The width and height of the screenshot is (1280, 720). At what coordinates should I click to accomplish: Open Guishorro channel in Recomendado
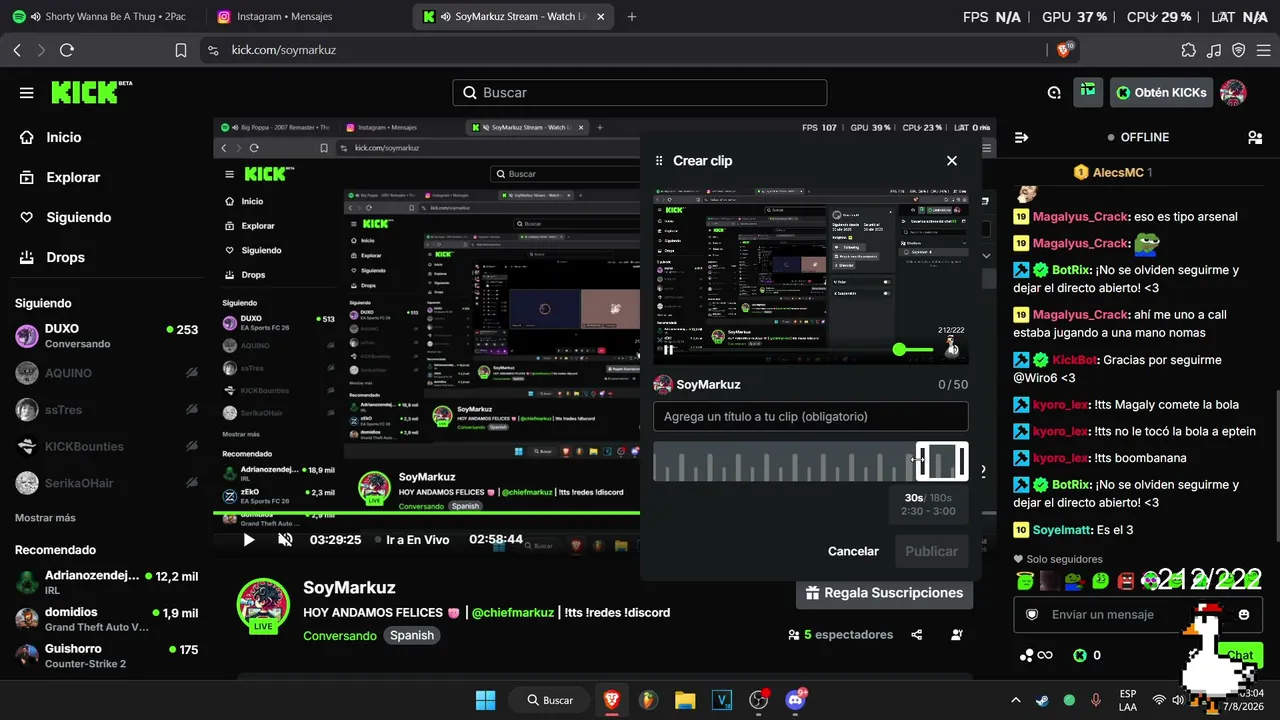pyautogui.click(x=106, y=656)
